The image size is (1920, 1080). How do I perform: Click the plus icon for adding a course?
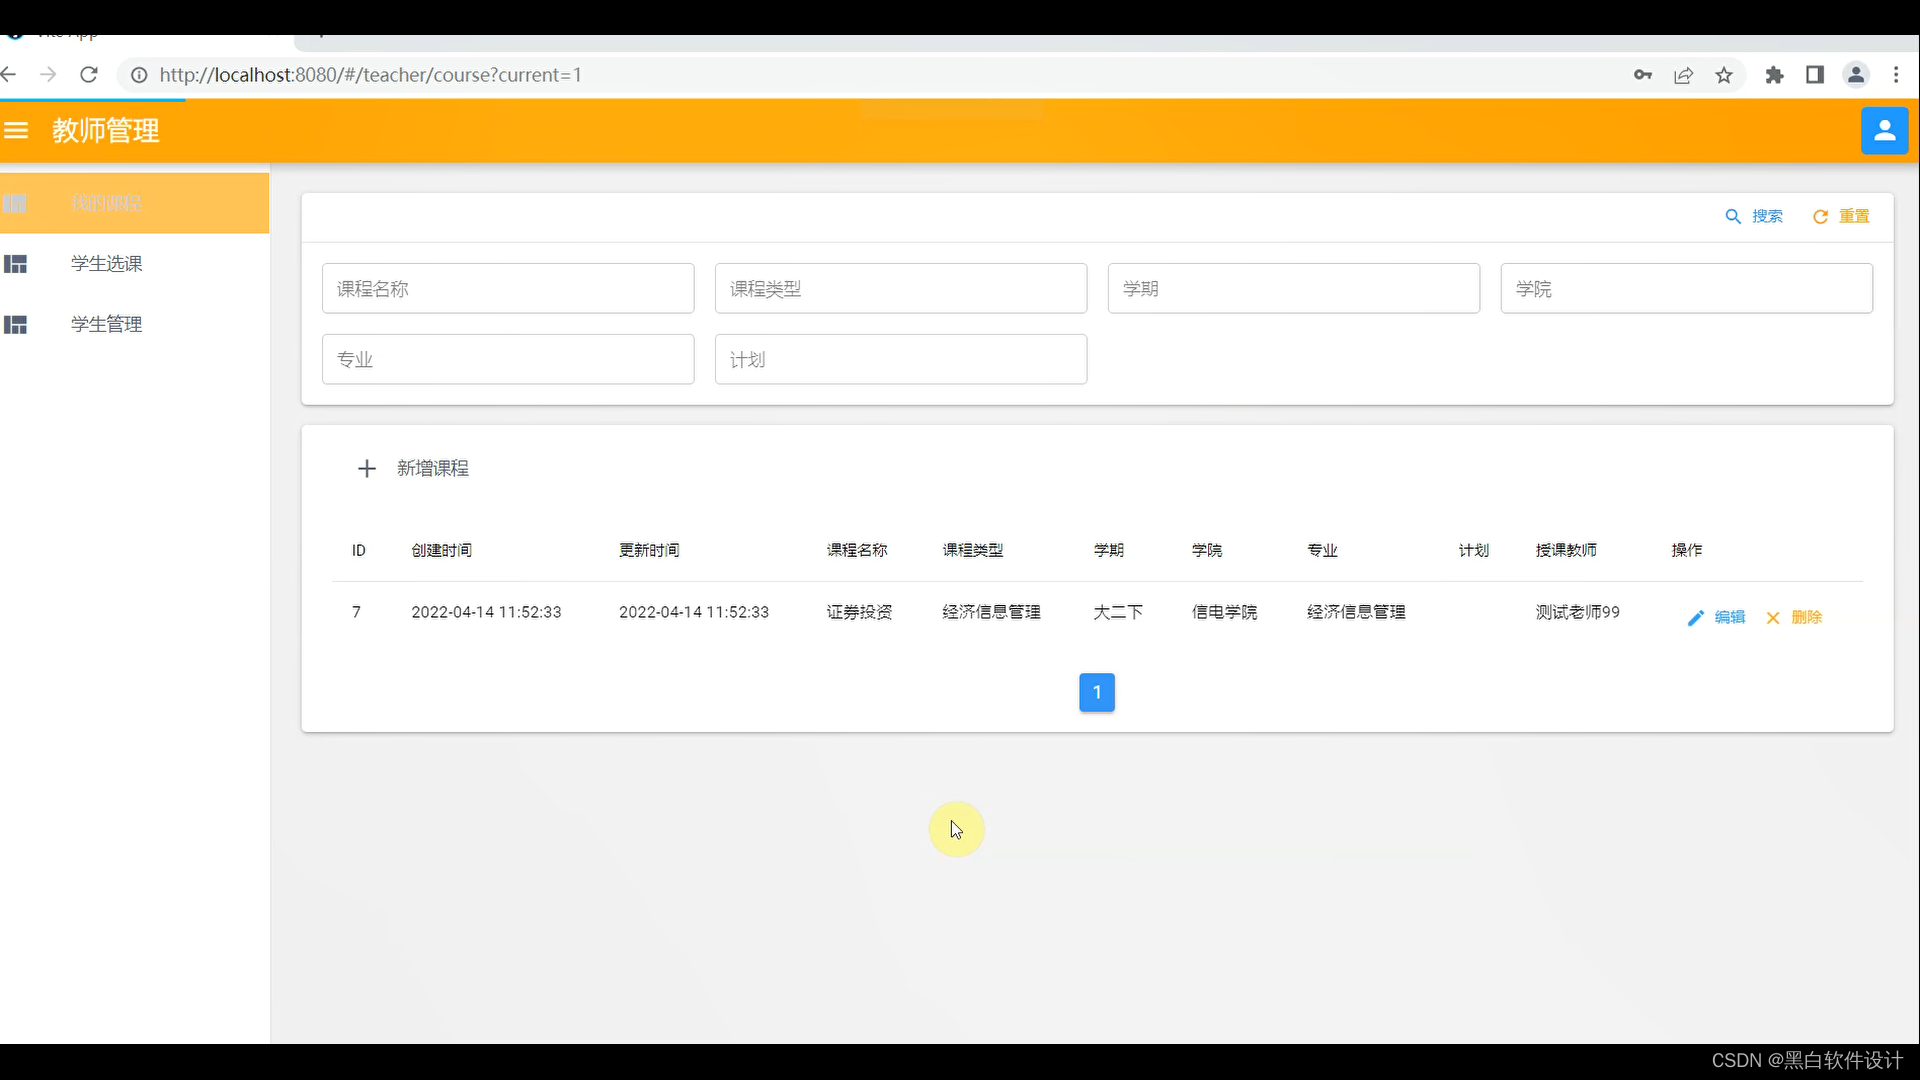click(x=367, y=469)
